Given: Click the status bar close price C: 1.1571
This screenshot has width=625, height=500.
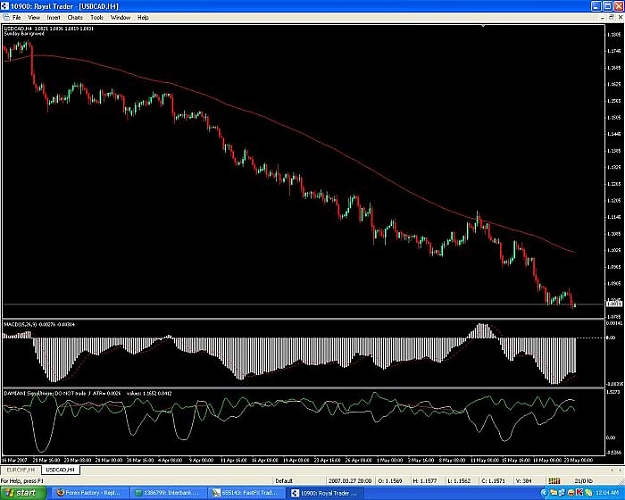Looking at the screenshot, I should [x=493, y=481].
